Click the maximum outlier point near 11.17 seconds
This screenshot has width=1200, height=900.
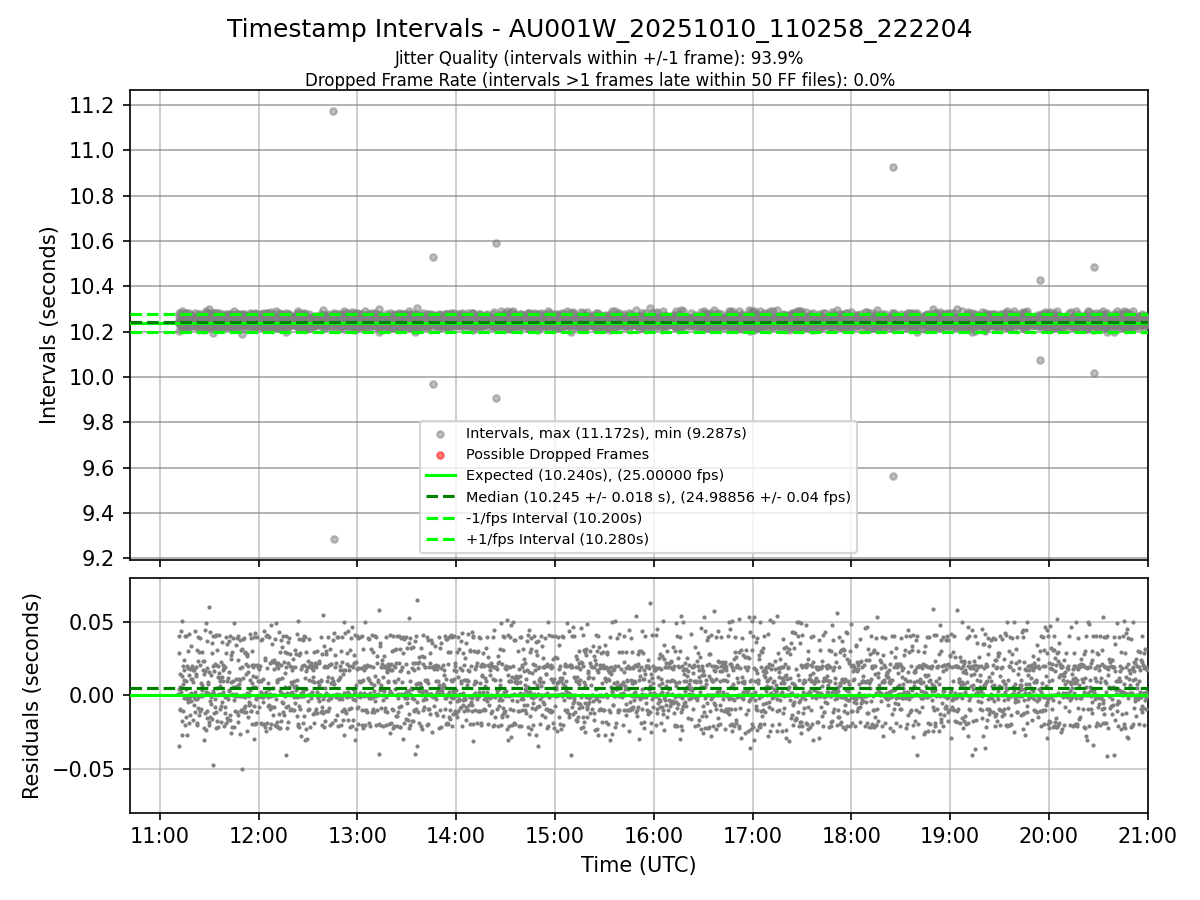pos(333,111)
